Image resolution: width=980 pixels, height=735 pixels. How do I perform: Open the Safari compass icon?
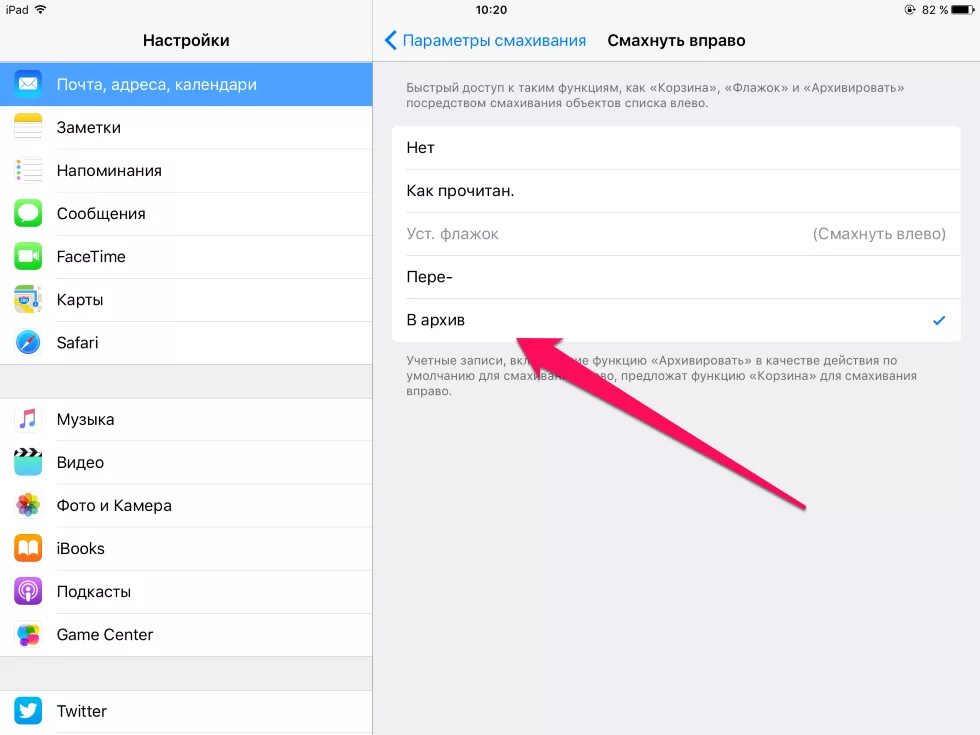tap(28, 342)
